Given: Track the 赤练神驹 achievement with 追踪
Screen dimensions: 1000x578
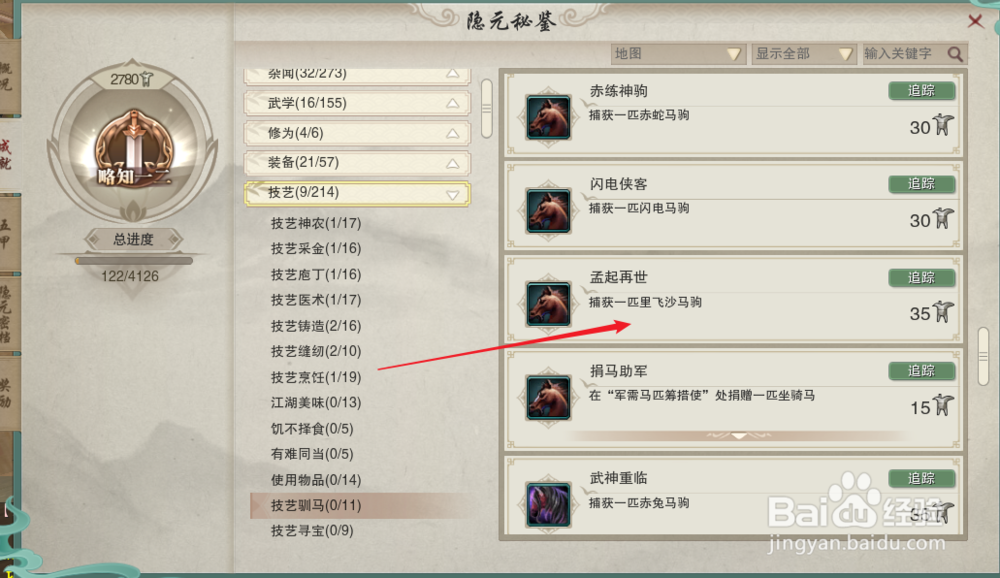Looking at the screenshot, I should pyautogui.click(x=922, y=91).
